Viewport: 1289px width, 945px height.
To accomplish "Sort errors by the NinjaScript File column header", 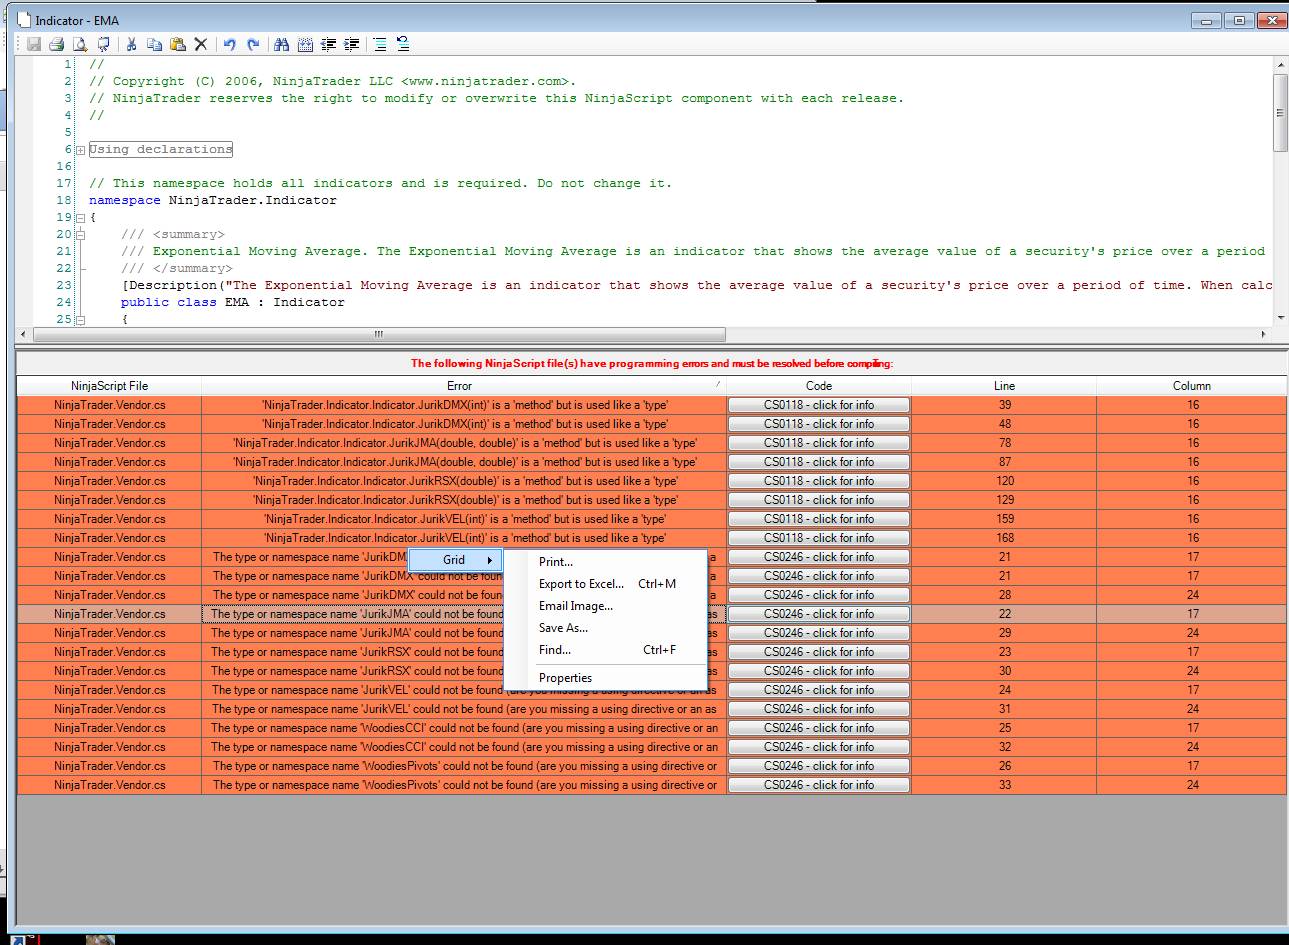I will 109,386.
